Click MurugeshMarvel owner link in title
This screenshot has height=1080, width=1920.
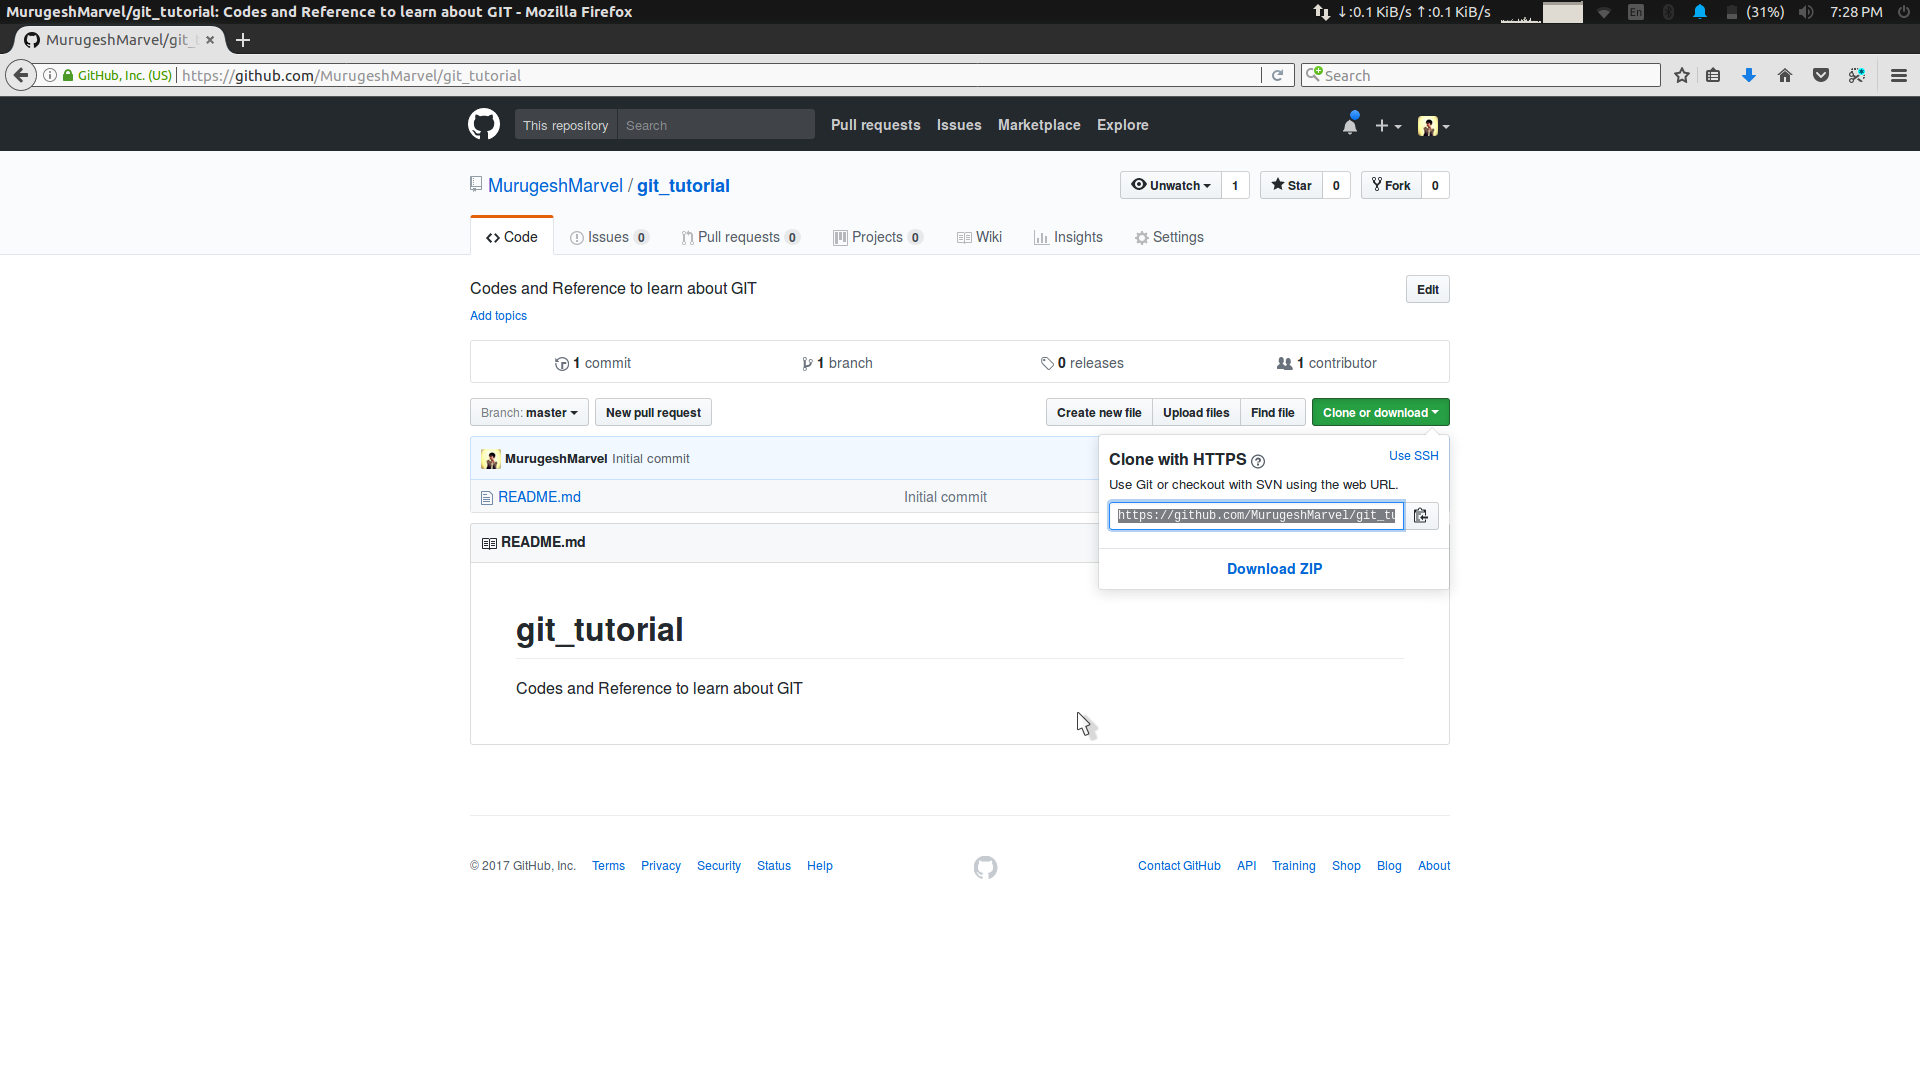click(x=555, y=186)
